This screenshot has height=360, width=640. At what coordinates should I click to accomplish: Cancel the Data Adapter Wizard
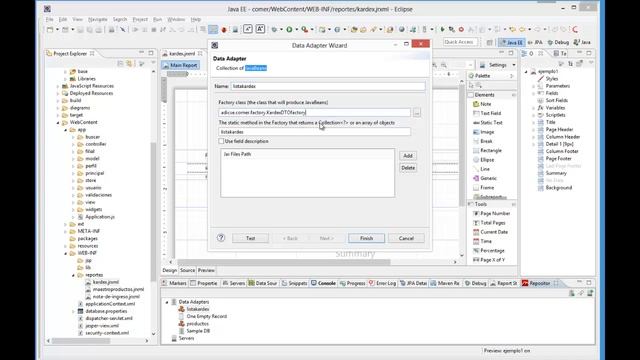(406, 238)
